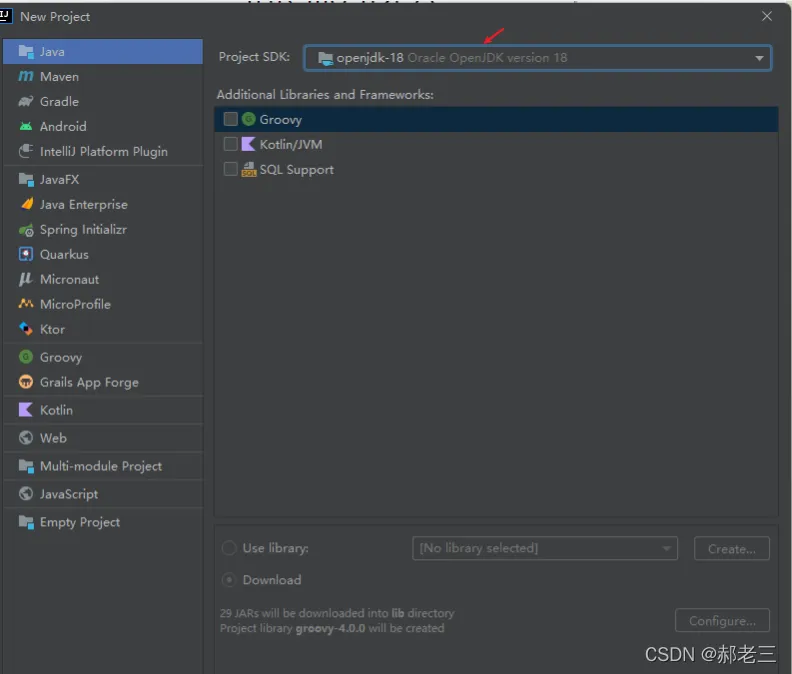792x674 pixels.
Task: Choose Multi-module Project type
Action: tap(103, 466)
